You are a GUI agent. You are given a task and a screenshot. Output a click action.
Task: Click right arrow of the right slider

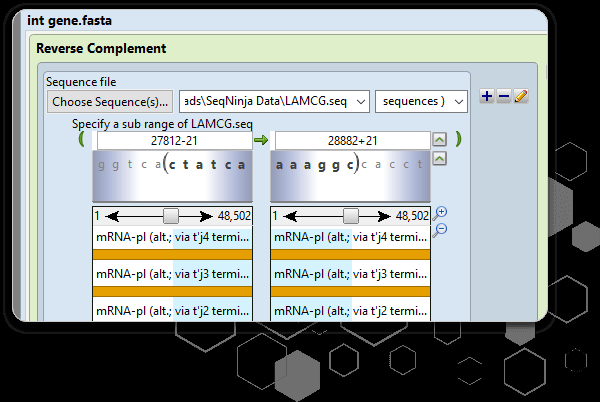coord(384,216)
